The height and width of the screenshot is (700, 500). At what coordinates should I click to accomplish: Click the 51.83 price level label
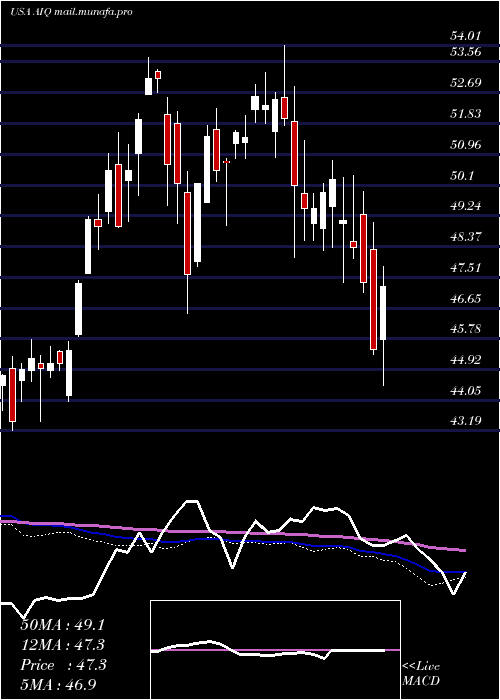point(466,114)
